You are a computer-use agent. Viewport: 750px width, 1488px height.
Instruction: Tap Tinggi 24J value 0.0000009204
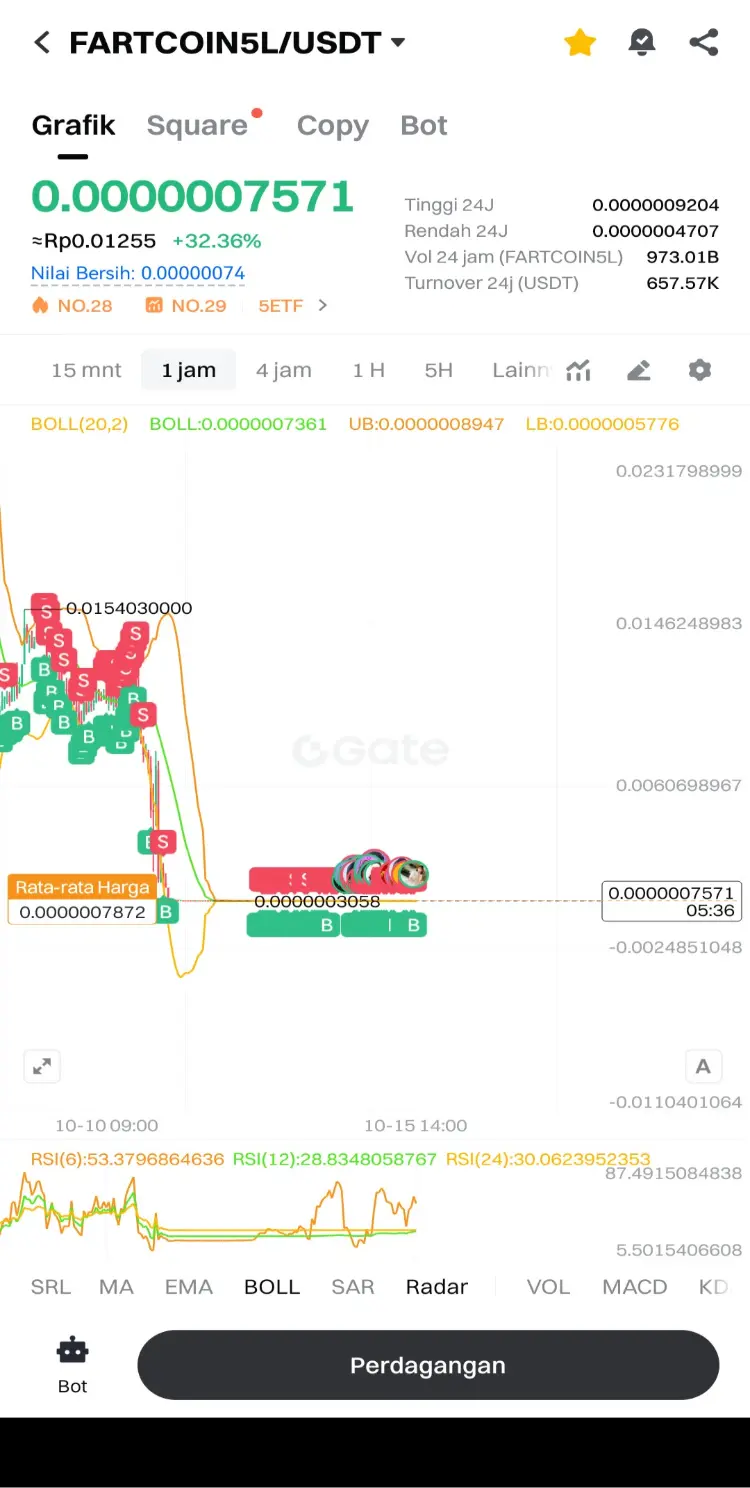tap(656, 205)
